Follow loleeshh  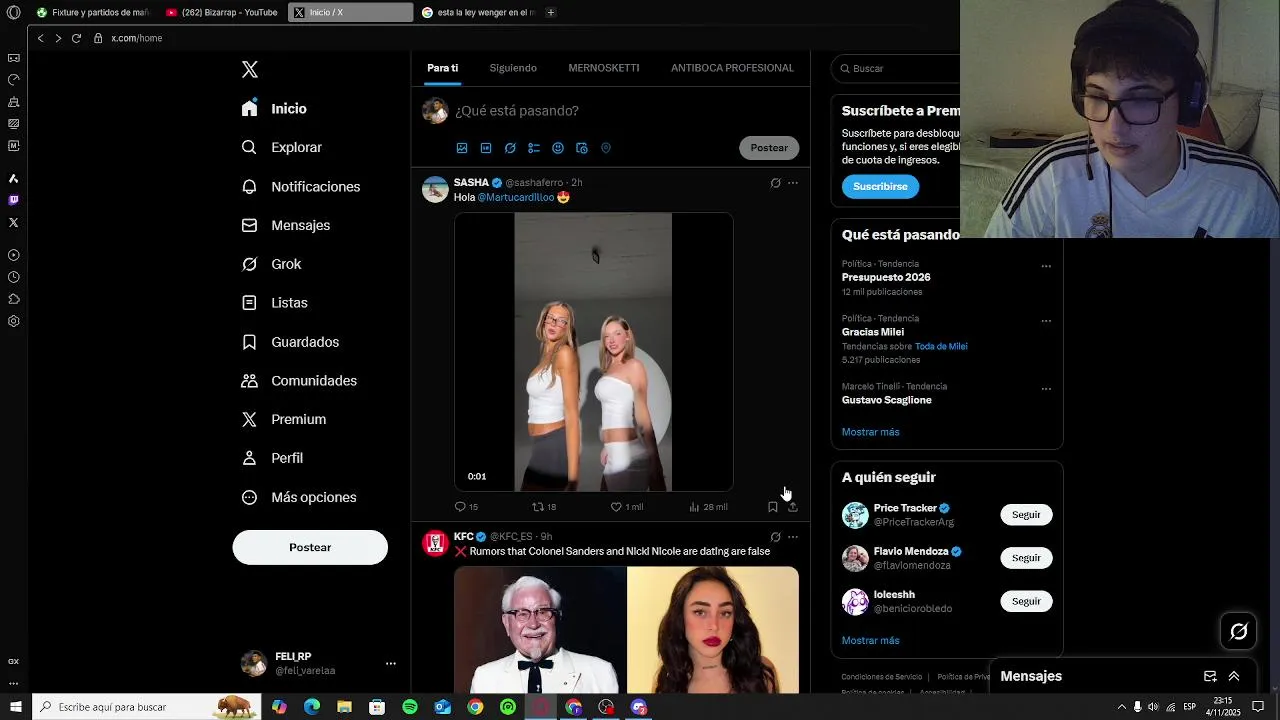(1026, 601)
